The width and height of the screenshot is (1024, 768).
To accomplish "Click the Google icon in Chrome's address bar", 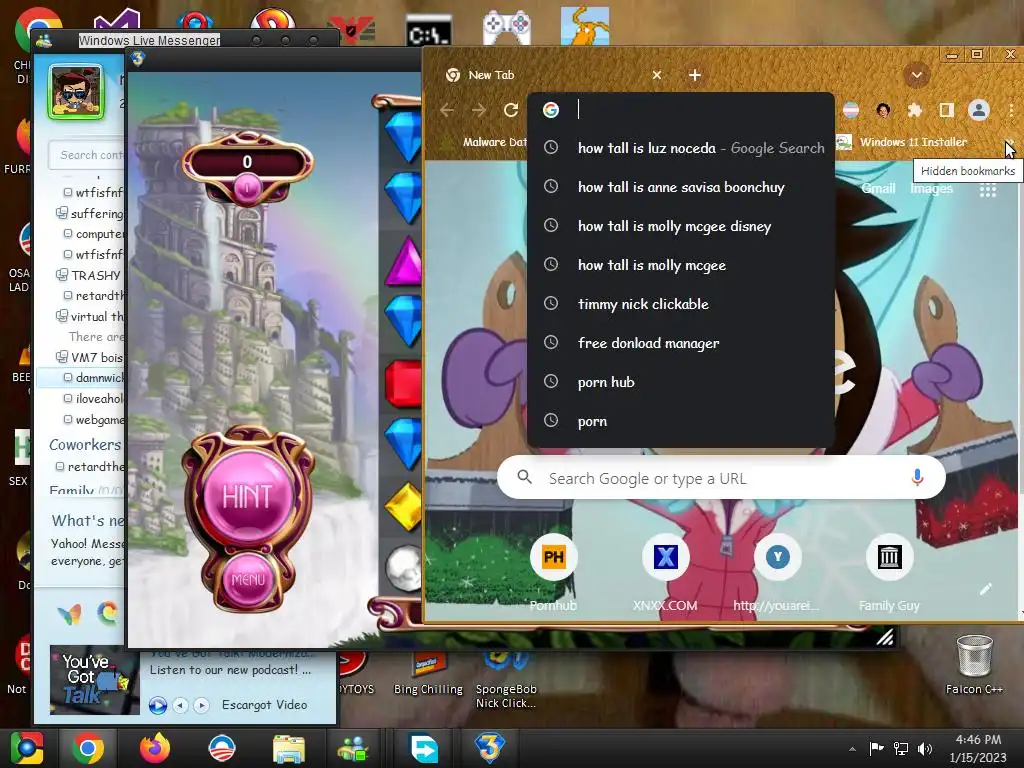I will coord(551,110).
